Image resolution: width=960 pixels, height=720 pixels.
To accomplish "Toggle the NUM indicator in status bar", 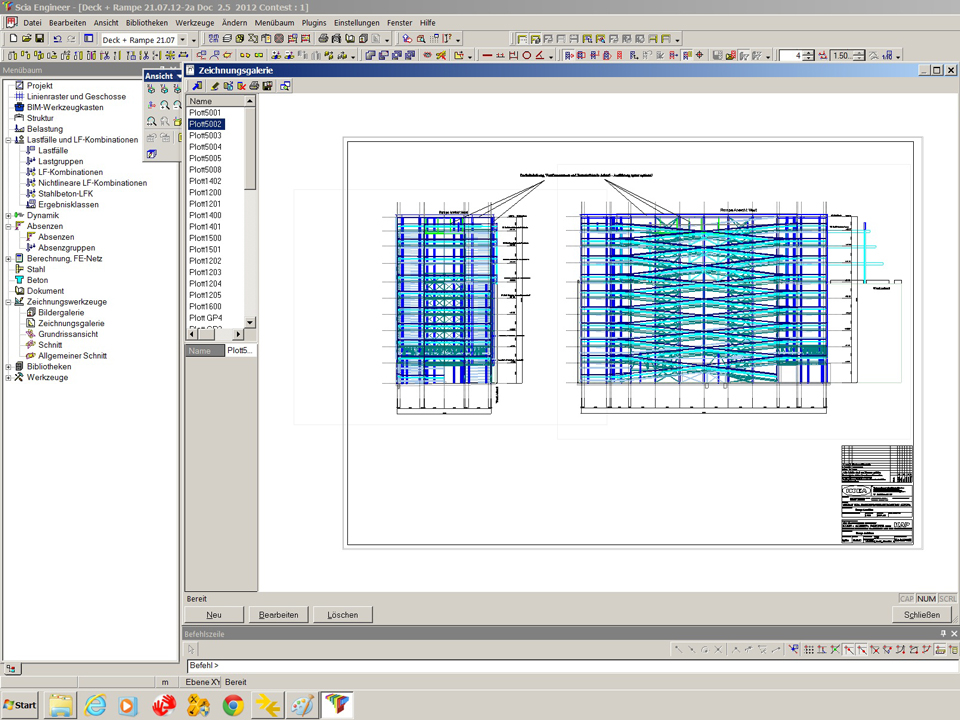I will pyautogui.click(x=926, y=599).
